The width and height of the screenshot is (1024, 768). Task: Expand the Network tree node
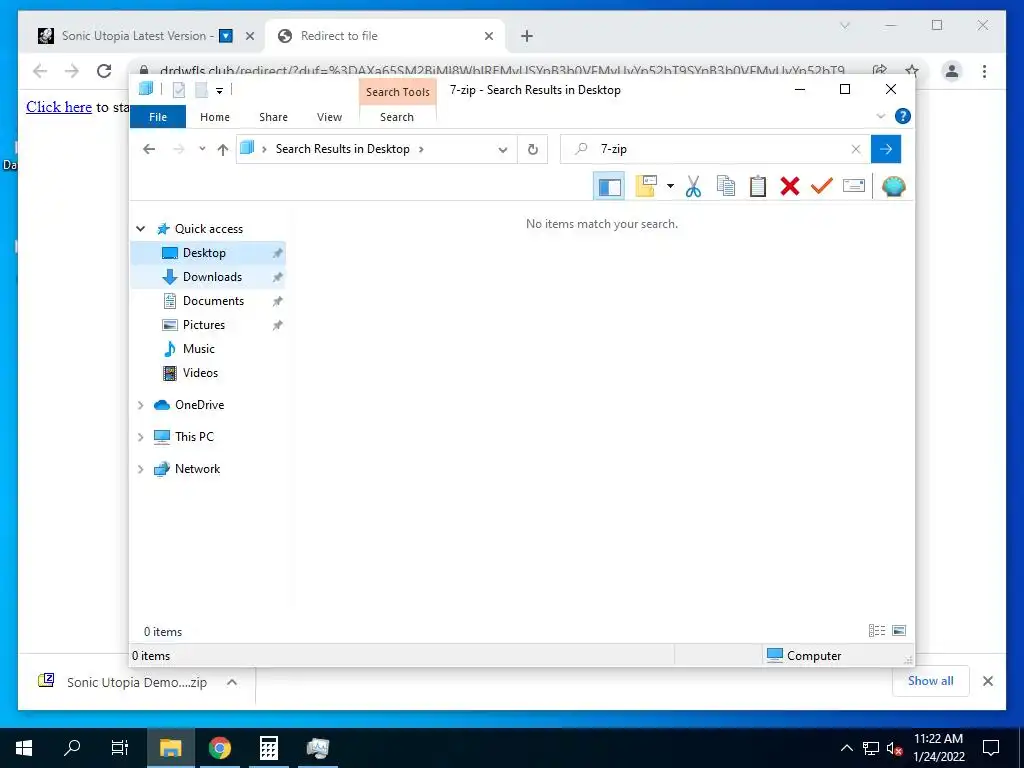[140, 469]
